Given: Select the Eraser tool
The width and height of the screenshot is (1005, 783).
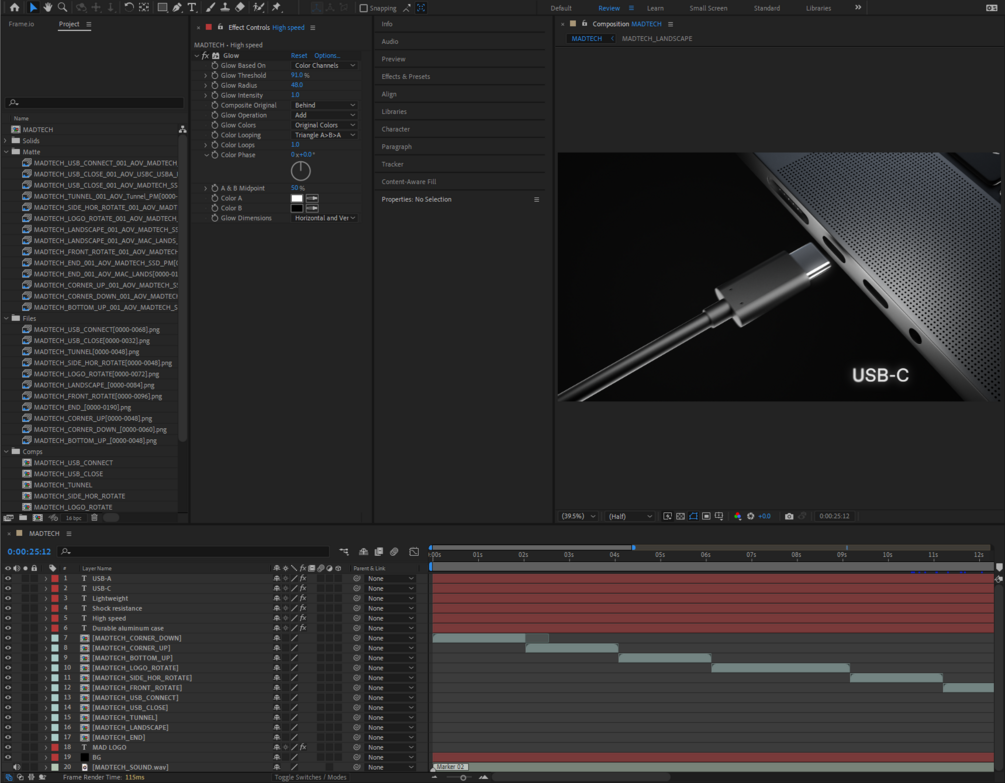Looking at the screenshot, I should click(x=240, y=8).
